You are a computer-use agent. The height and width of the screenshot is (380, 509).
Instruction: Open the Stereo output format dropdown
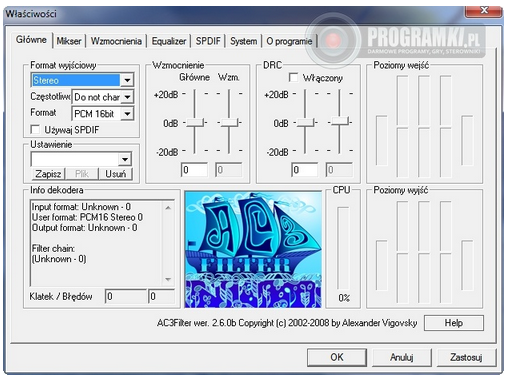pyautogui.click(x=127, y=80)
